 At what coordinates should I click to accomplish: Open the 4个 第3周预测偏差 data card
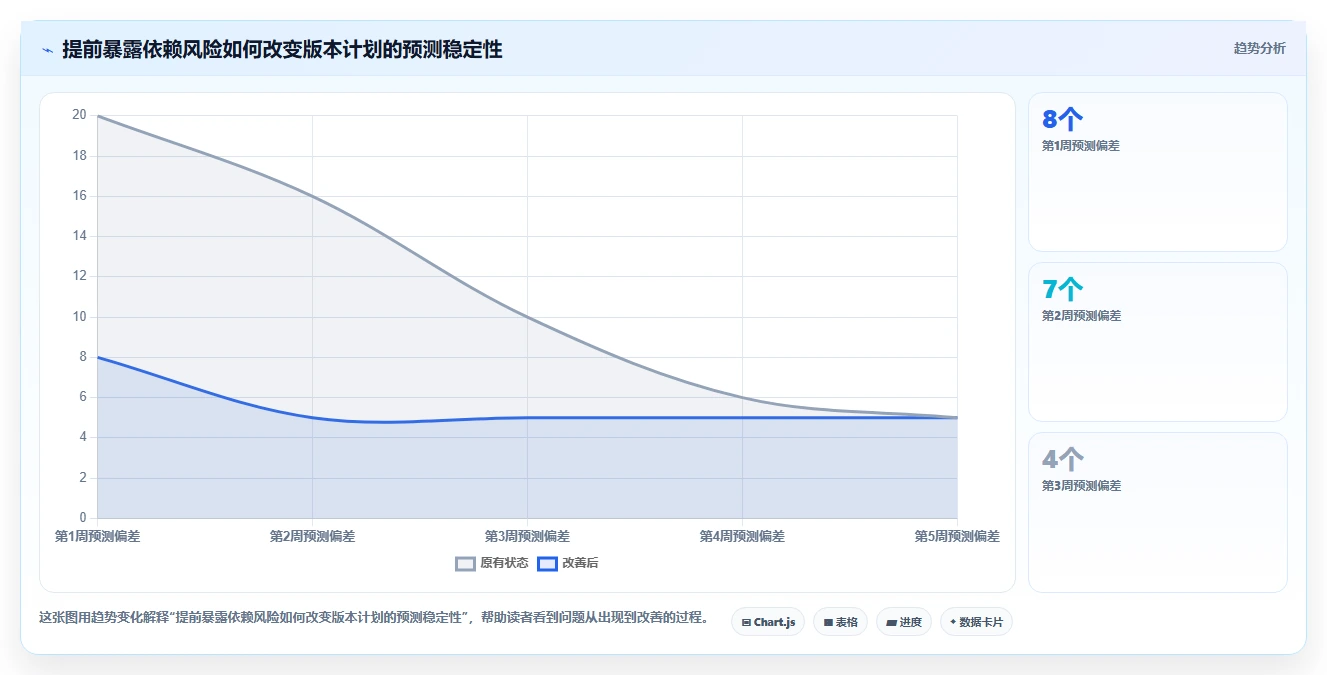point(1157,512)
